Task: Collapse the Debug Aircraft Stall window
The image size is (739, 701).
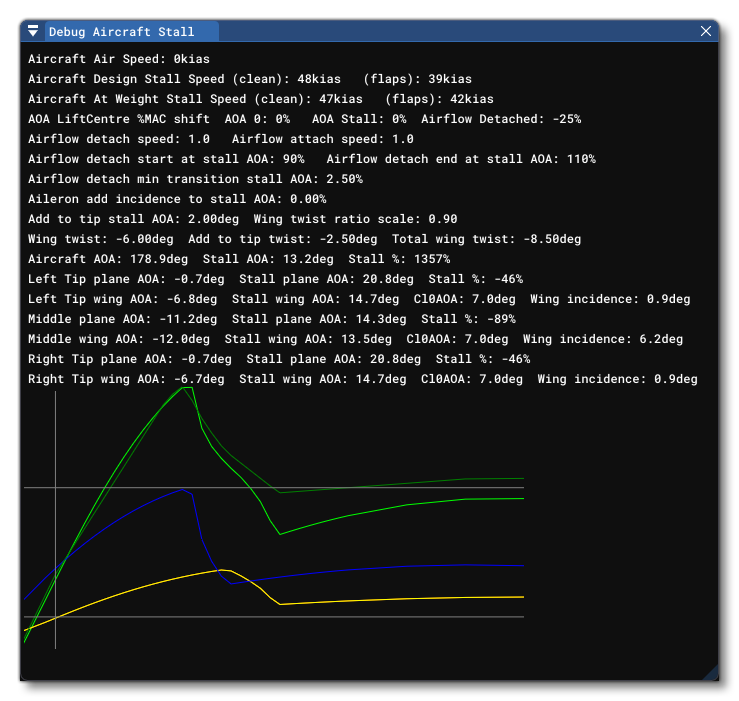Action: pos(32,32)
